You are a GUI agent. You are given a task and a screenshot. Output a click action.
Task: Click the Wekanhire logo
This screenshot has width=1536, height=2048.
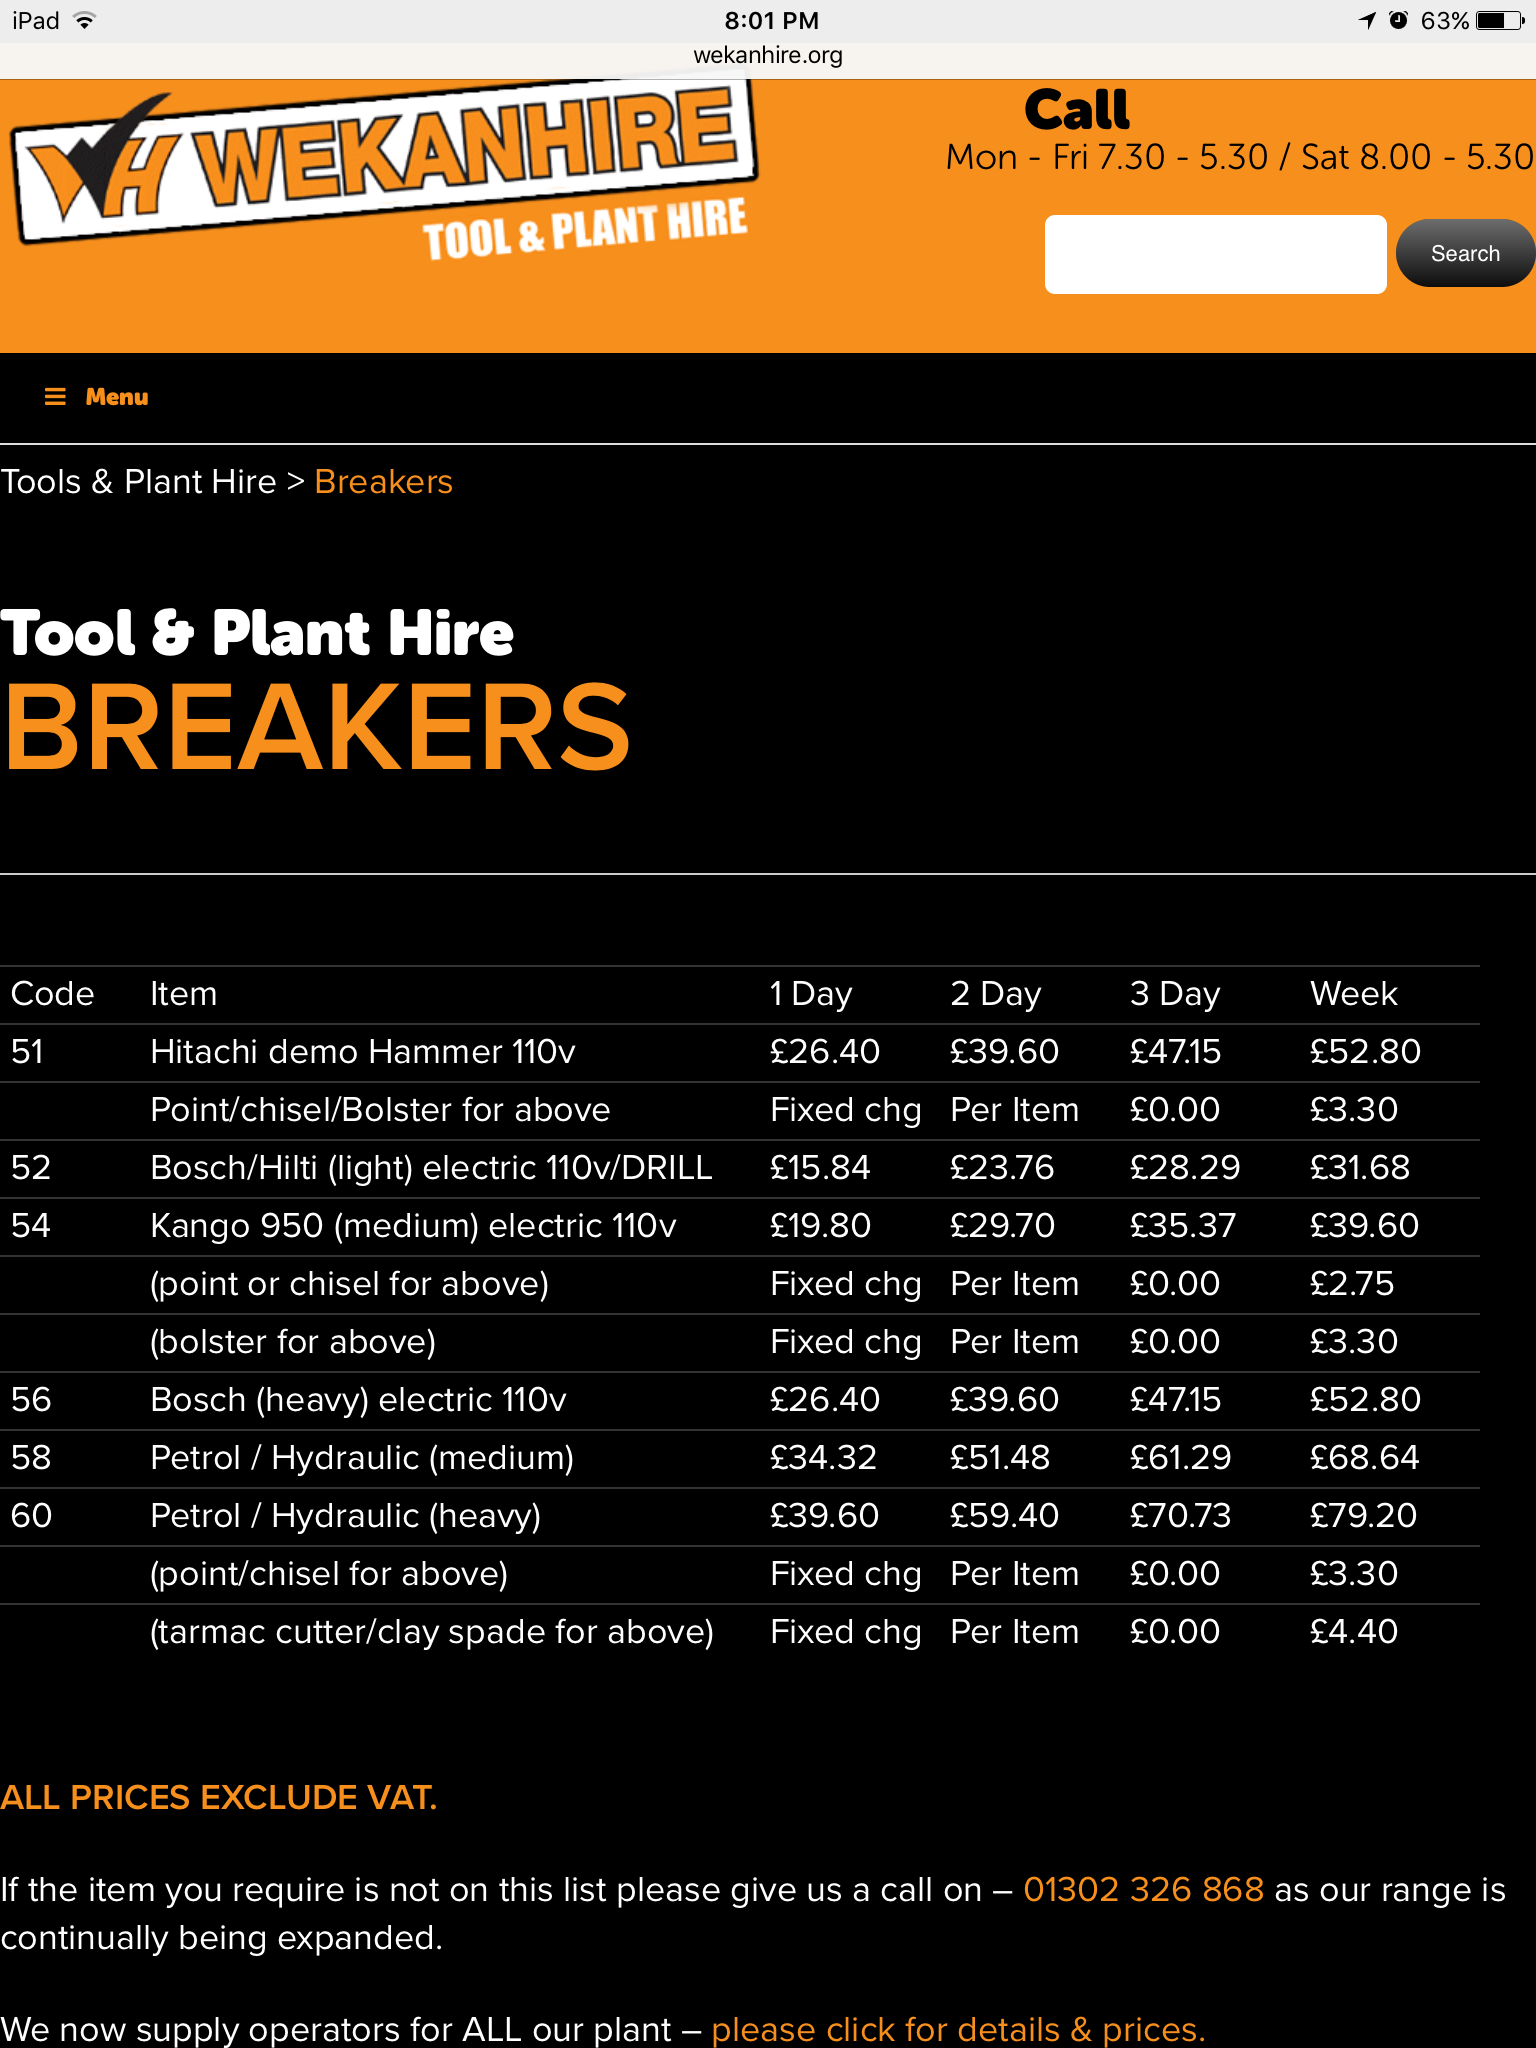click(385, 170)
